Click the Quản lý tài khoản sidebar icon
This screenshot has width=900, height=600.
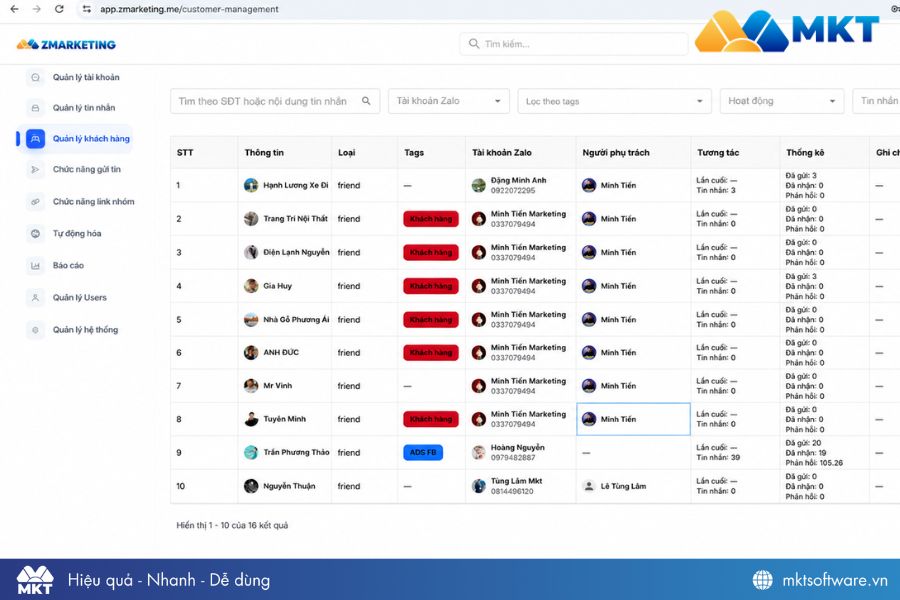coord(36,78)
